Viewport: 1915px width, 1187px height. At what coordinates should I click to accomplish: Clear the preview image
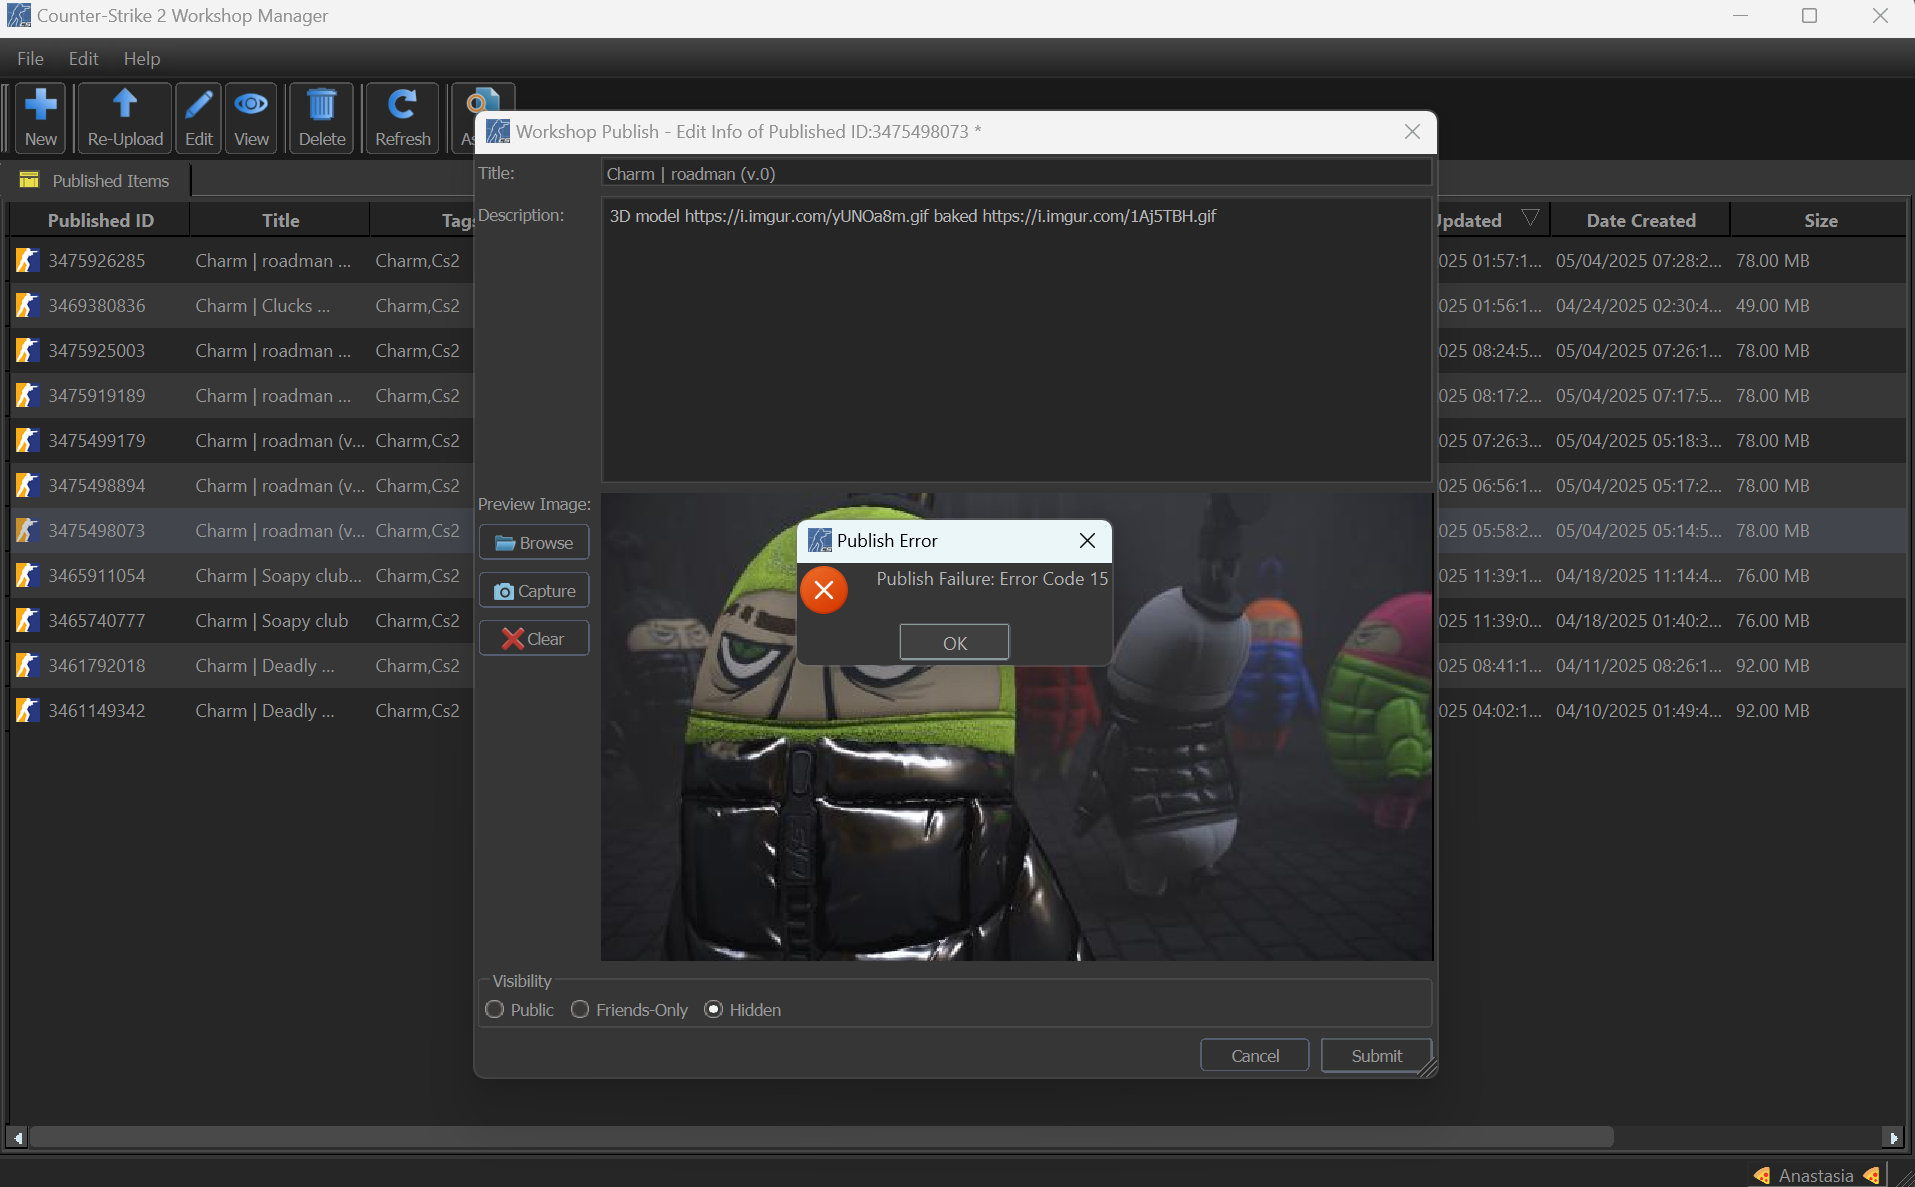(x=534, y=639)
